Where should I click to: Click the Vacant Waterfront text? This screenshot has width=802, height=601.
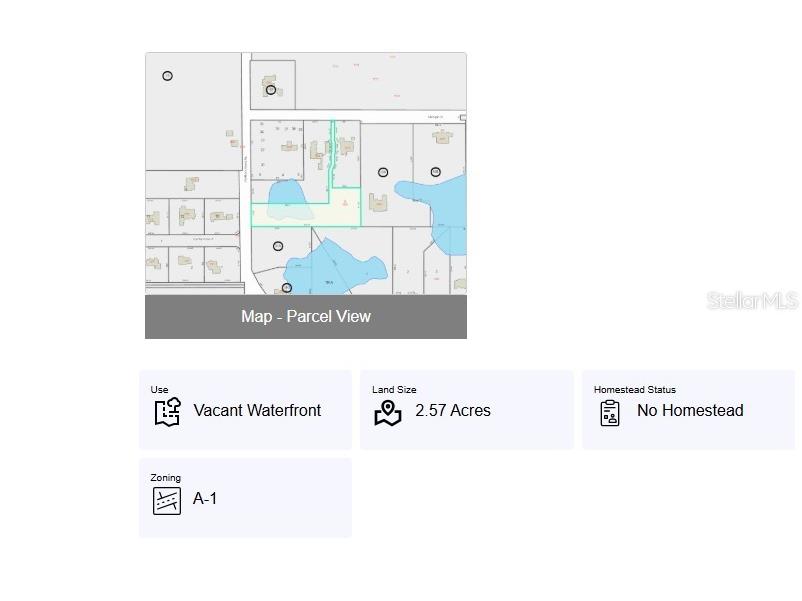(257, 411)
